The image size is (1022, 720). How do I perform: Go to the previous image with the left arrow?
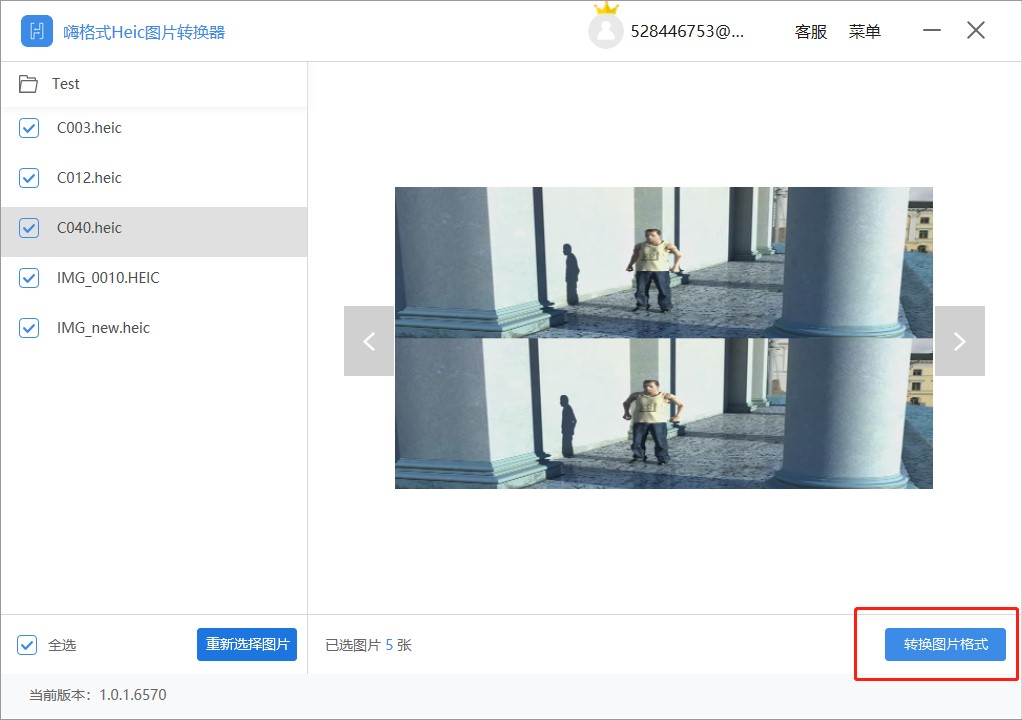[x=368, y=340]
